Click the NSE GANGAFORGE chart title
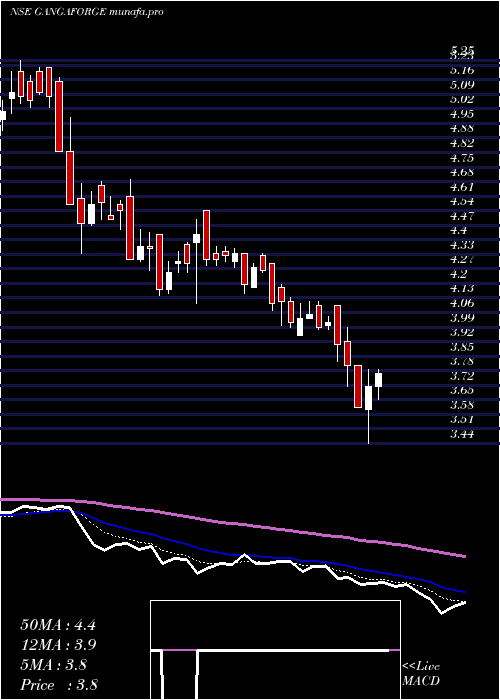 86,12
